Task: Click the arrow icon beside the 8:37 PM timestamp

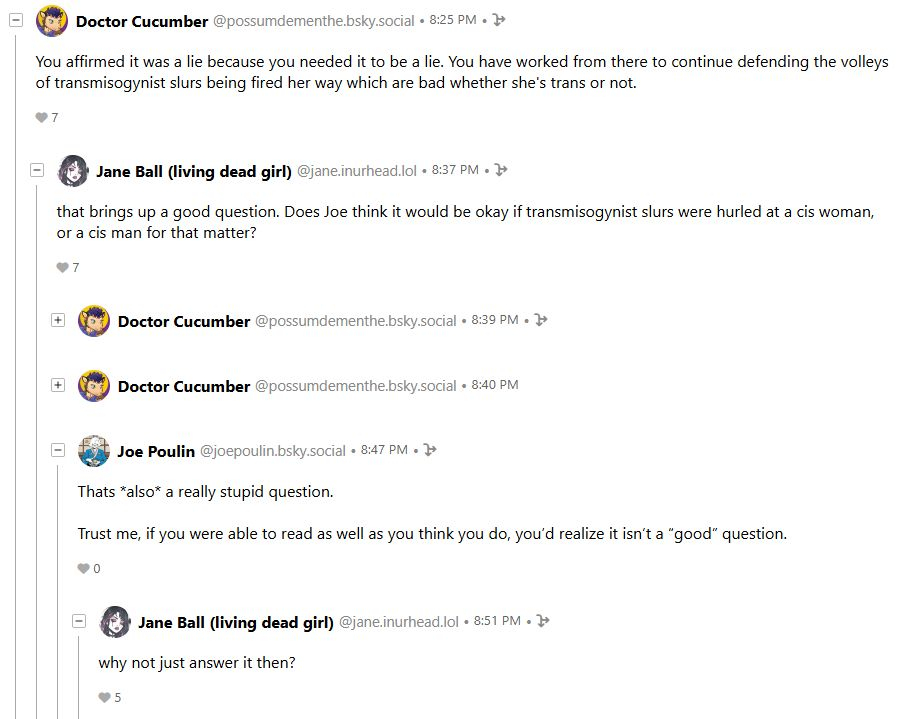Action: [502, 171]
